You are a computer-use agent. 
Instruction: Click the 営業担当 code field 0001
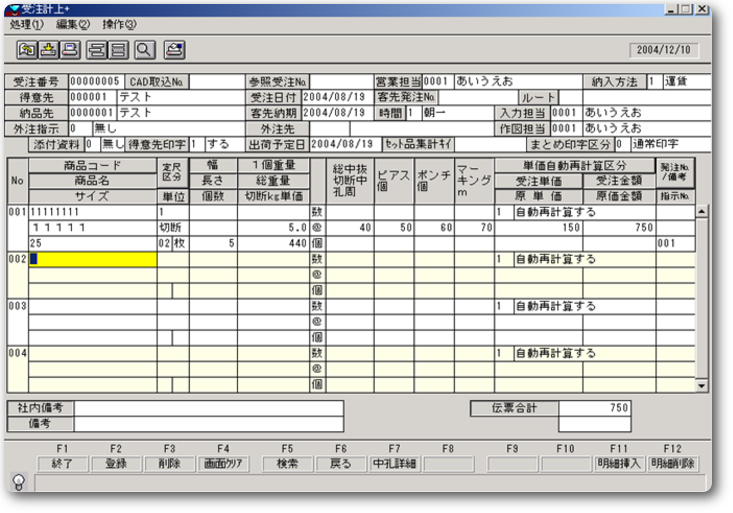pos(438,82)
